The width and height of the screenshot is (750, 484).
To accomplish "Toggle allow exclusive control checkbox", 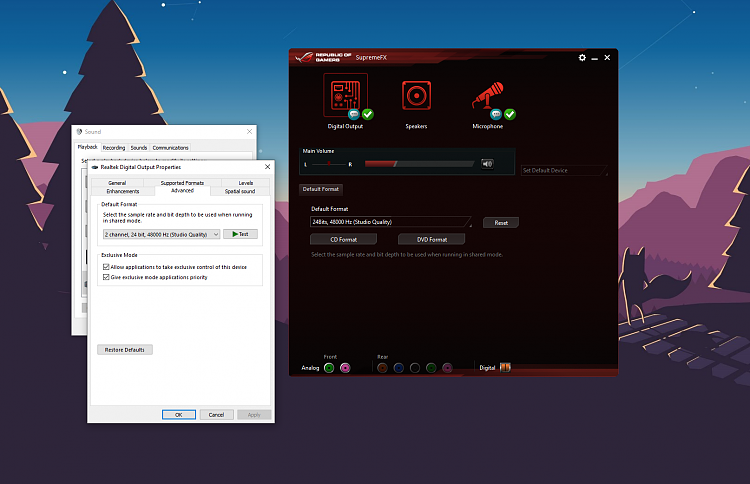I will coord(106,267).
